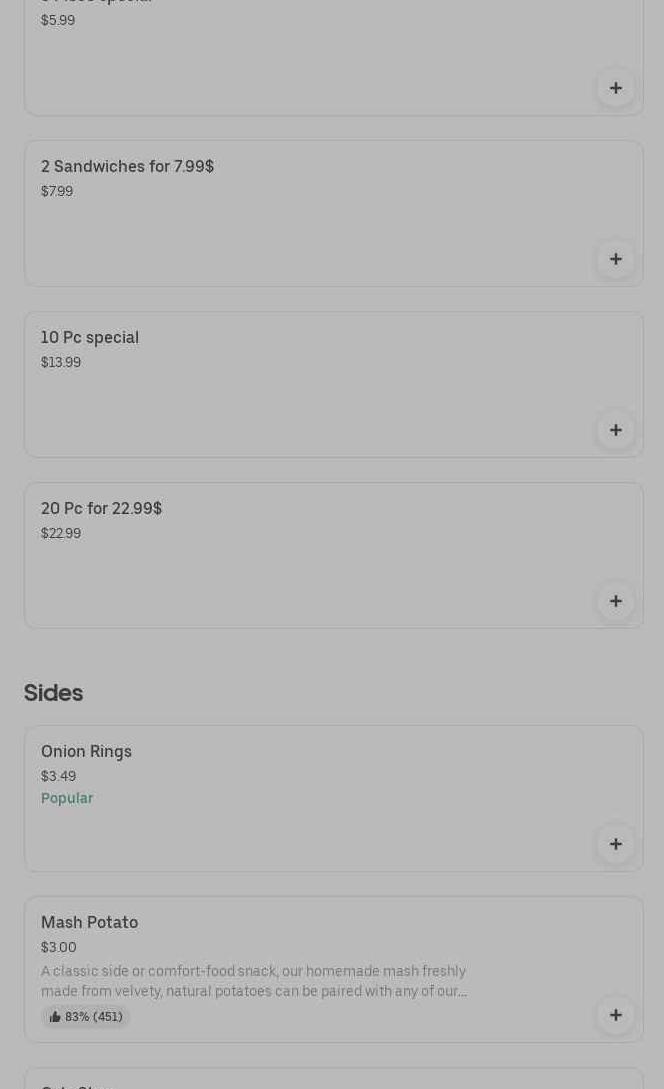
Task: Click the $22.99 price label
Action: click(61, 533)
